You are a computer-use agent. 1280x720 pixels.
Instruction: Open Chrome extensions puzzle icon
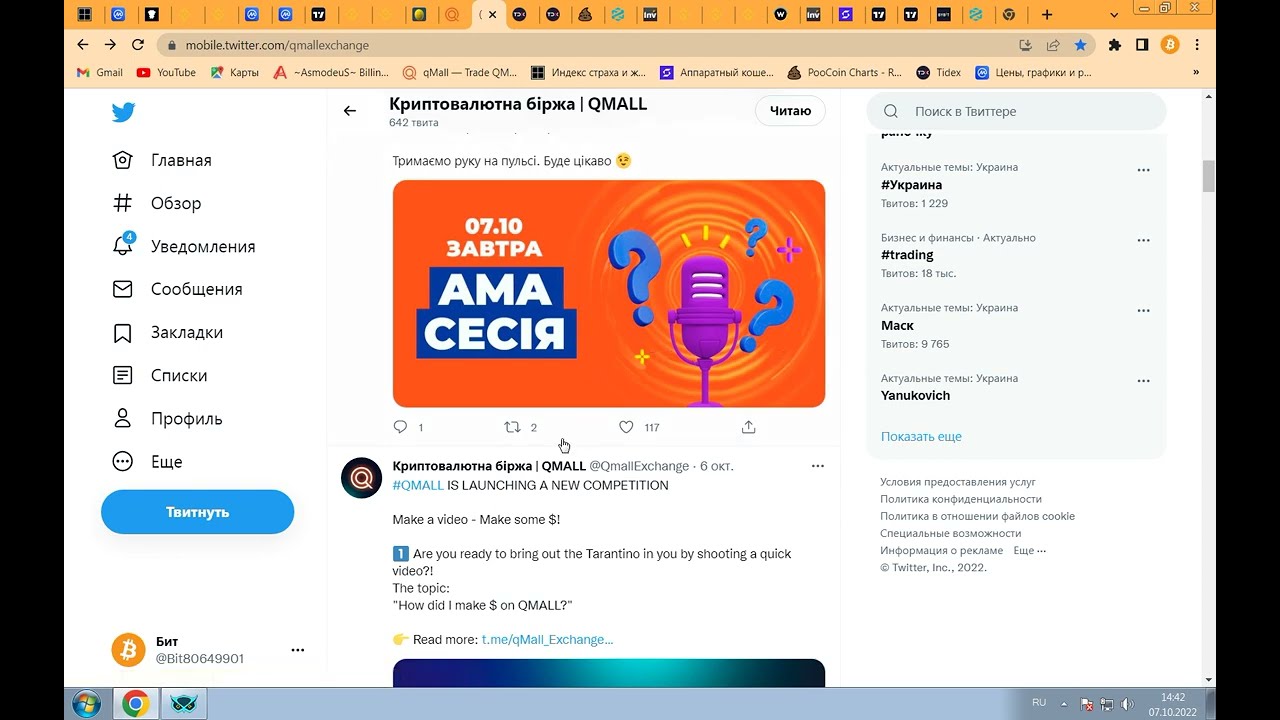point(1115,45)
